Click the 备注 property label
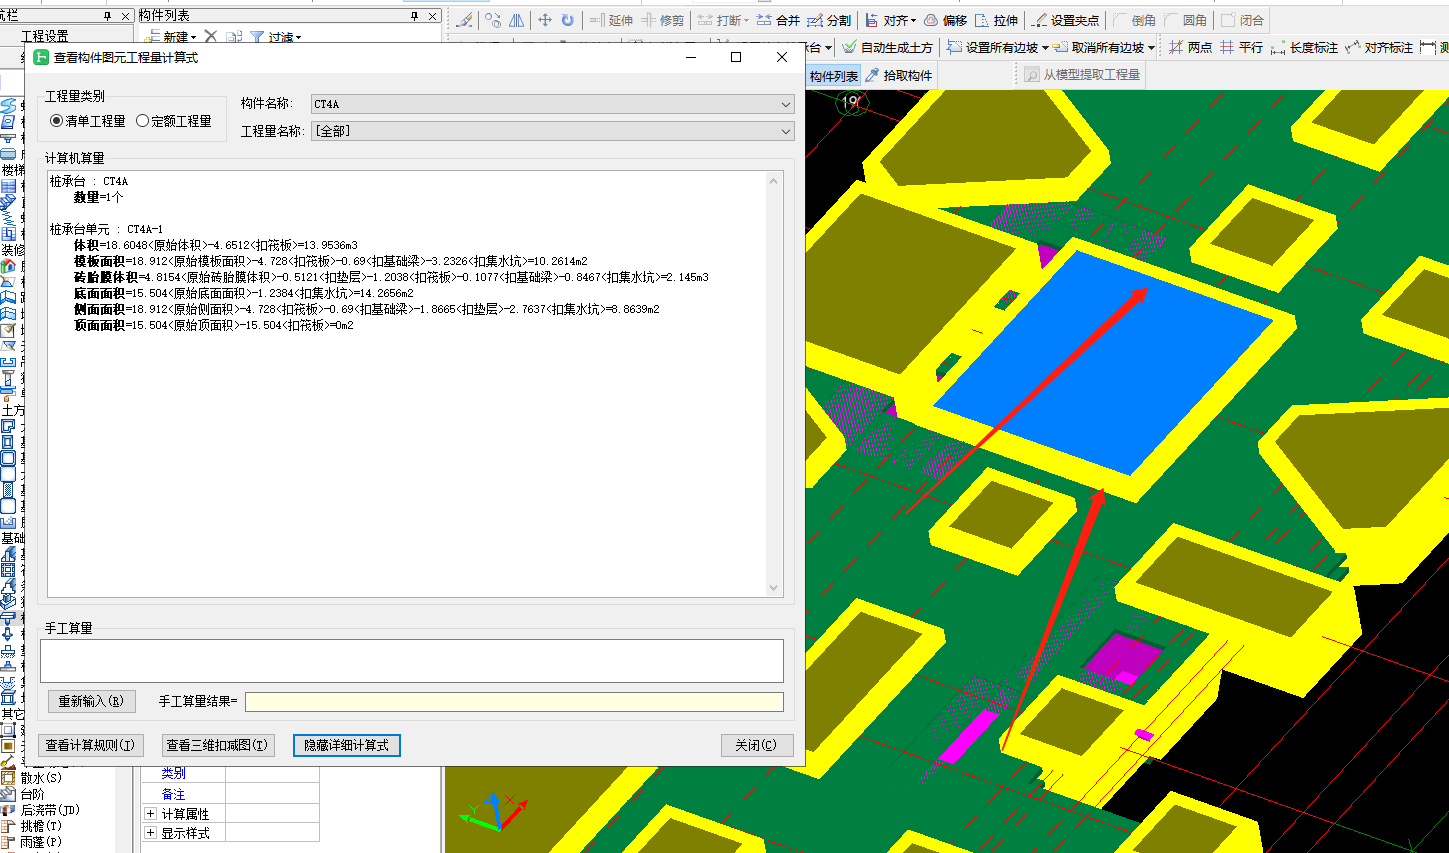Viewport: 1449px width, 853px height. 173,794
